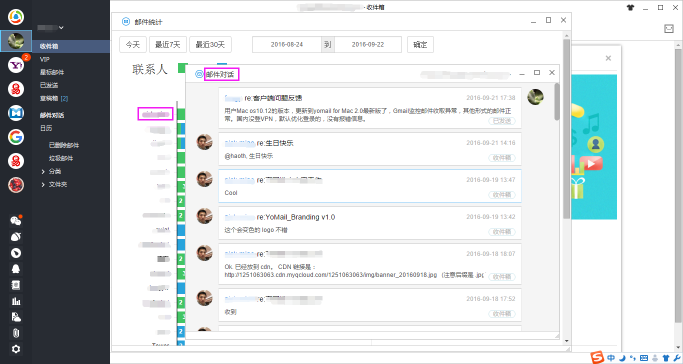Click the skin shirt icon in title bar
The width and height of the screenshot is (683, 364).
[630, 7]
